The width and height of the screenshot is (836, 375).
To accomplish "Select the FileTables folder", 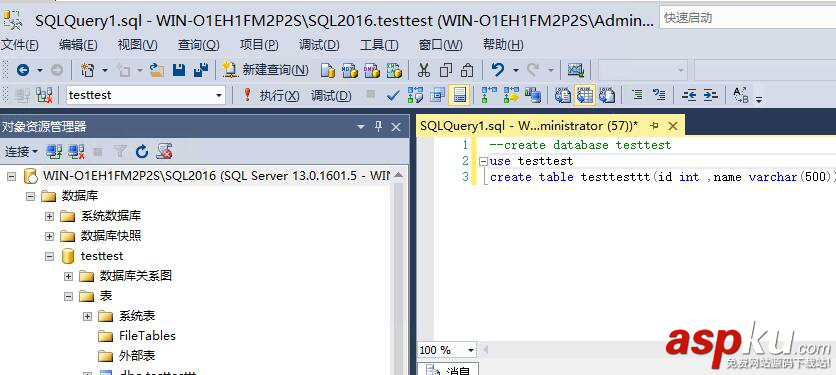I will click(147, 336).
